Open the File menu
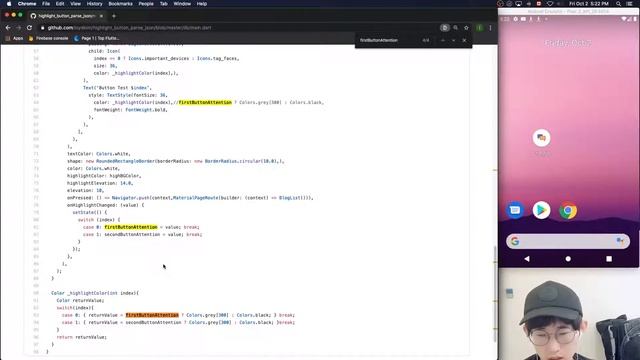The width and height of the screenshot is (640, 360). [46, 4]
